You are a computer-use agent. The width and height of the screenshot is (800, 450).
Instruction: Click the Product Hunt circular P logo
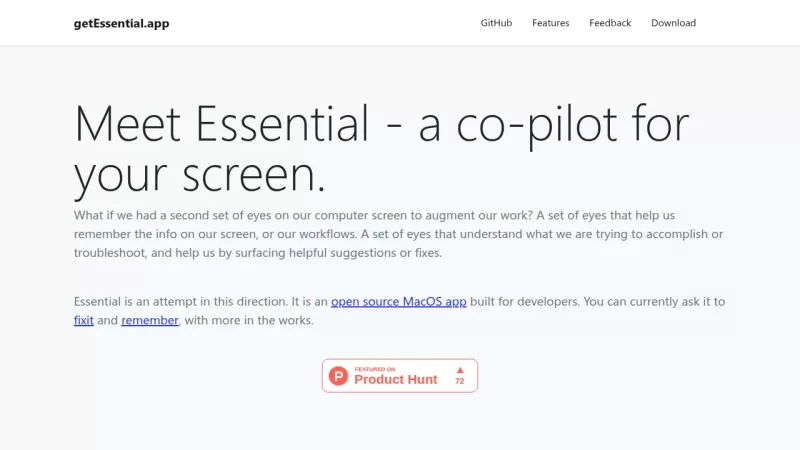pyautogui.click(x=339, y=376)
